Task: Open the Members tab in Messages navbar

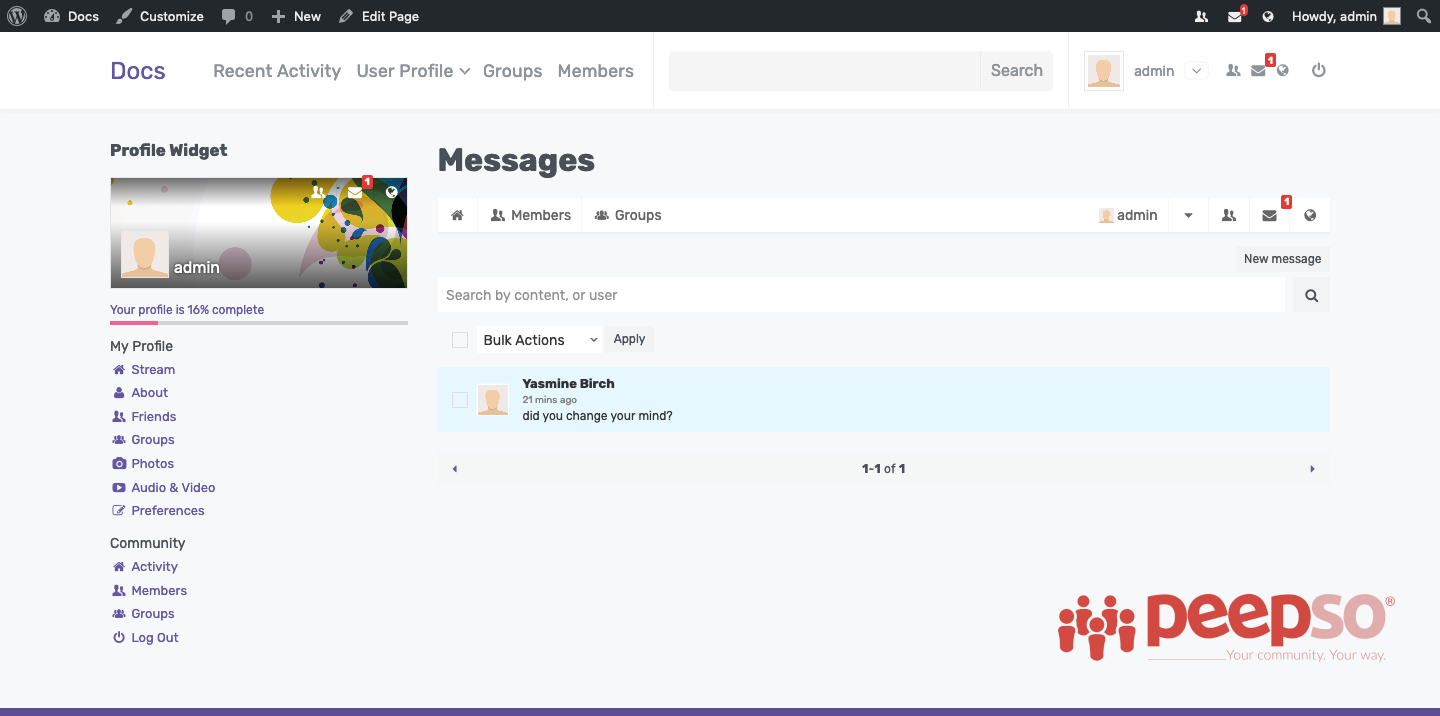Action: click(x=530, y=215)
